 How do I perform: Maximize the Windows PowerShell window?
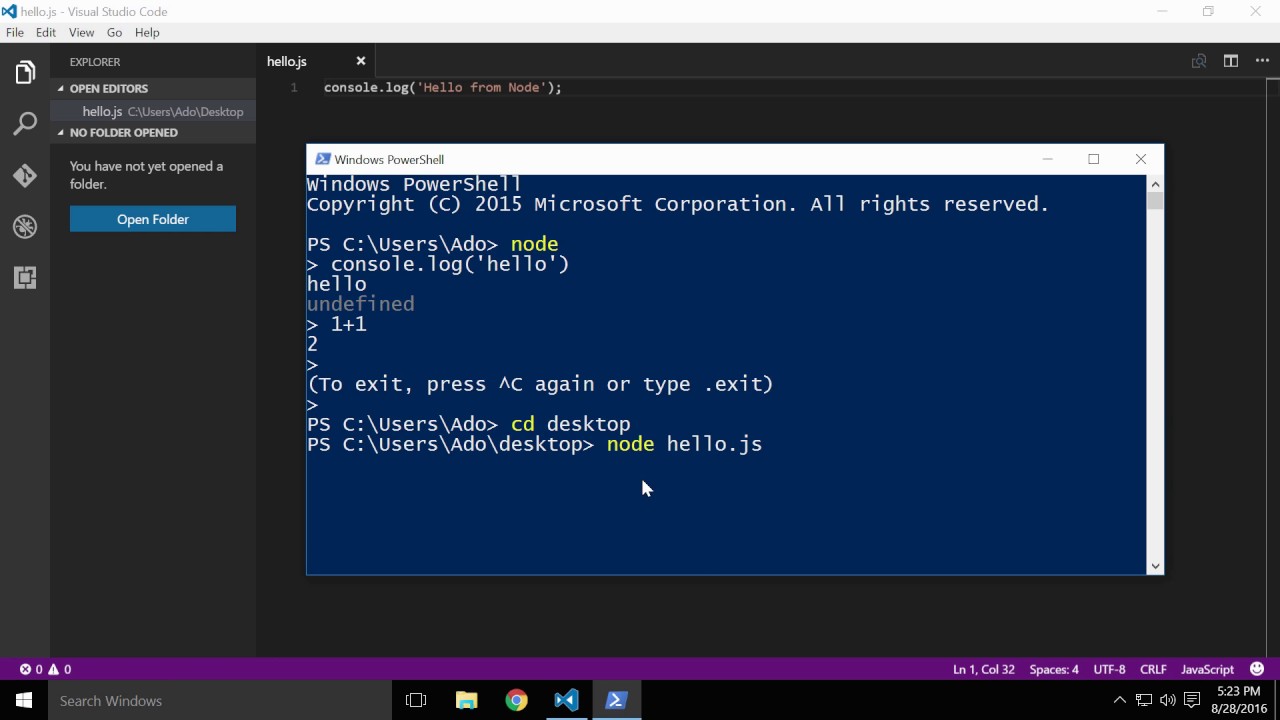tap(1093, 159)
